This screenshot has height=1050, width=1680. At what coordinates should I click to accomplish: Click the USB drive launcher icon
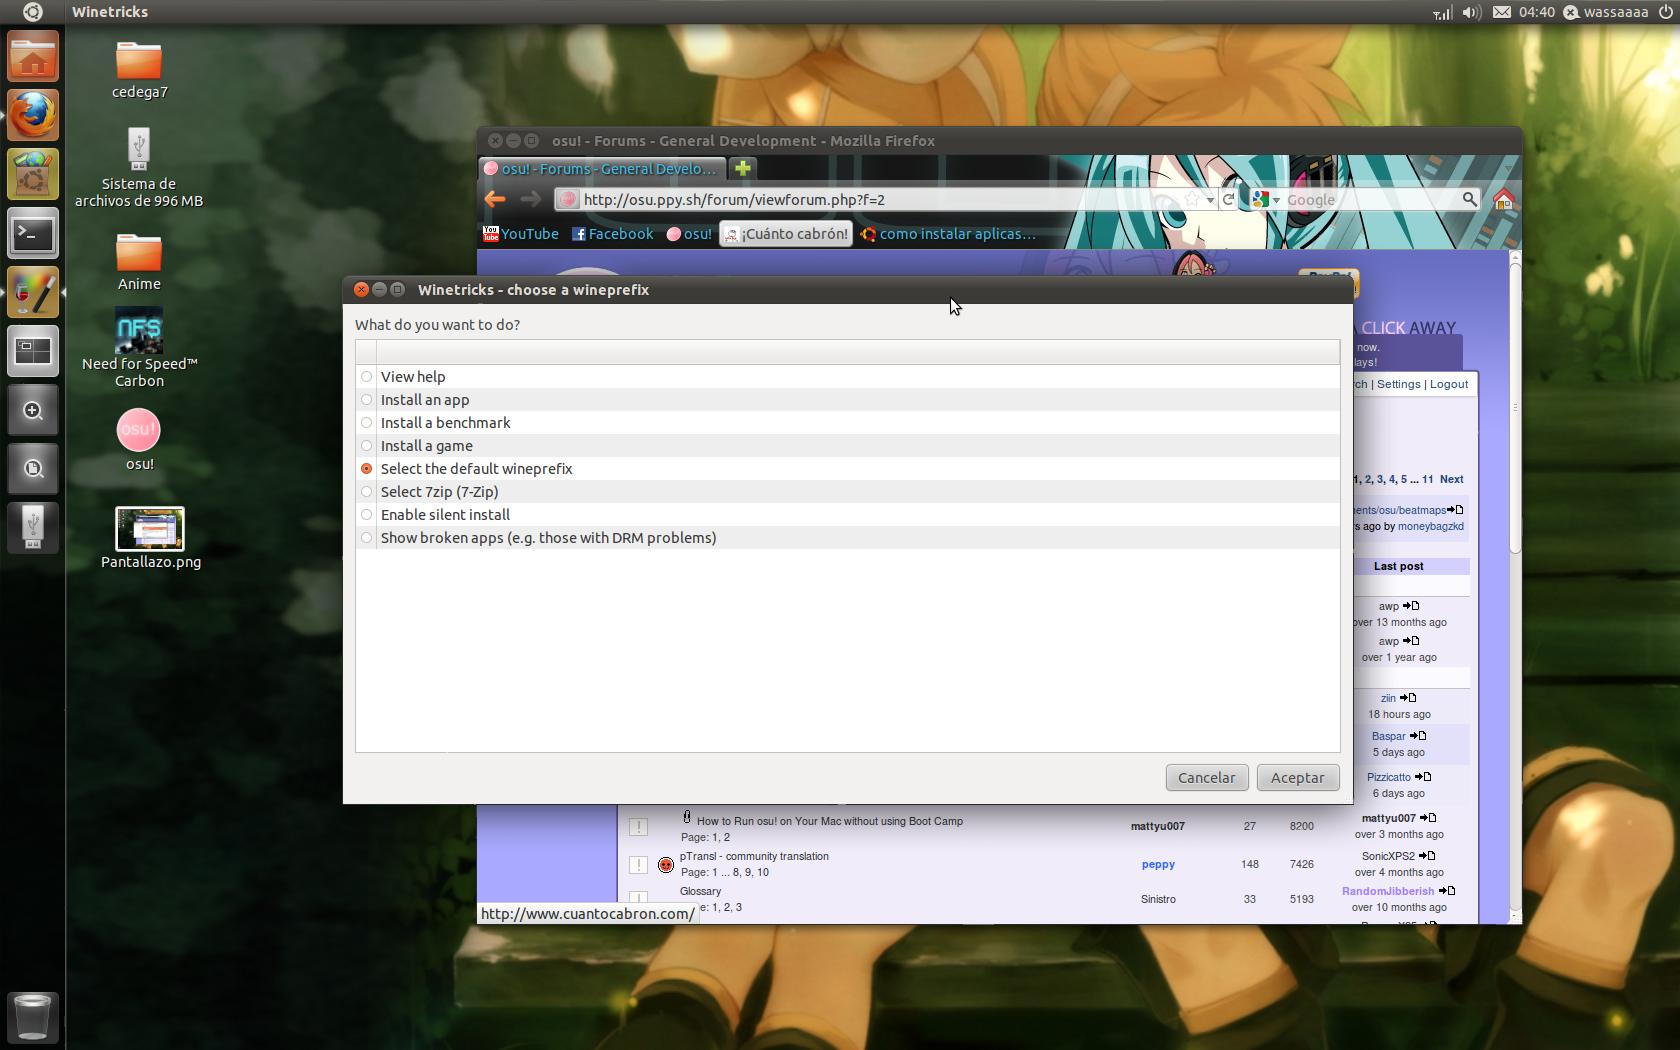[33, 527]
